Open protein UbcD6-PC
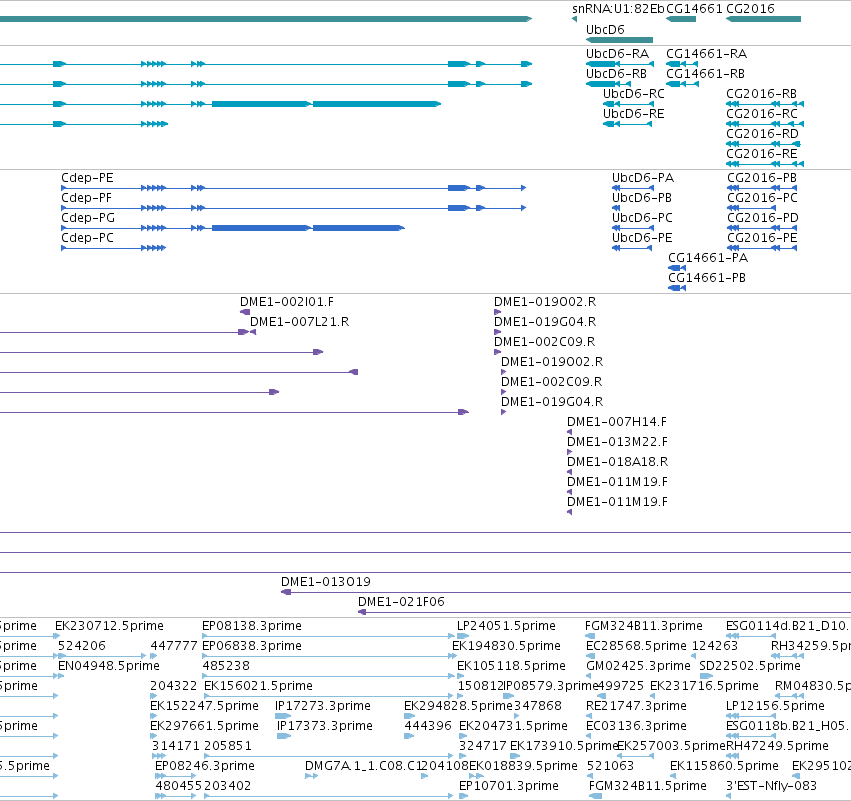Screen dimensions: 851x801 coord(642,218)
